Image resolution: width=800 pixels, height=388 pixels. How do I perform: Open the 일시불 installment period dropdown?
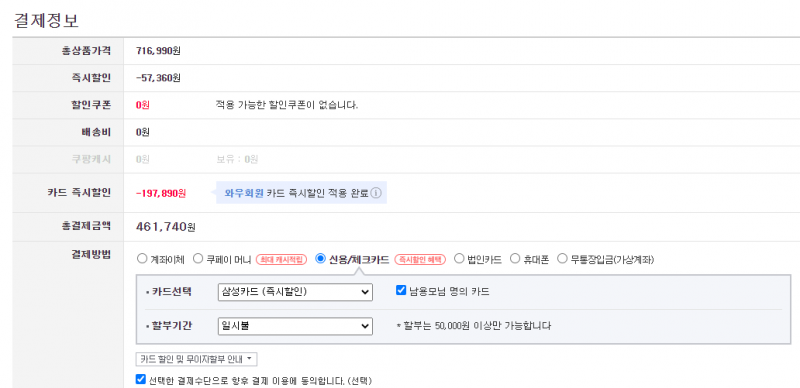tap(295, 326)
